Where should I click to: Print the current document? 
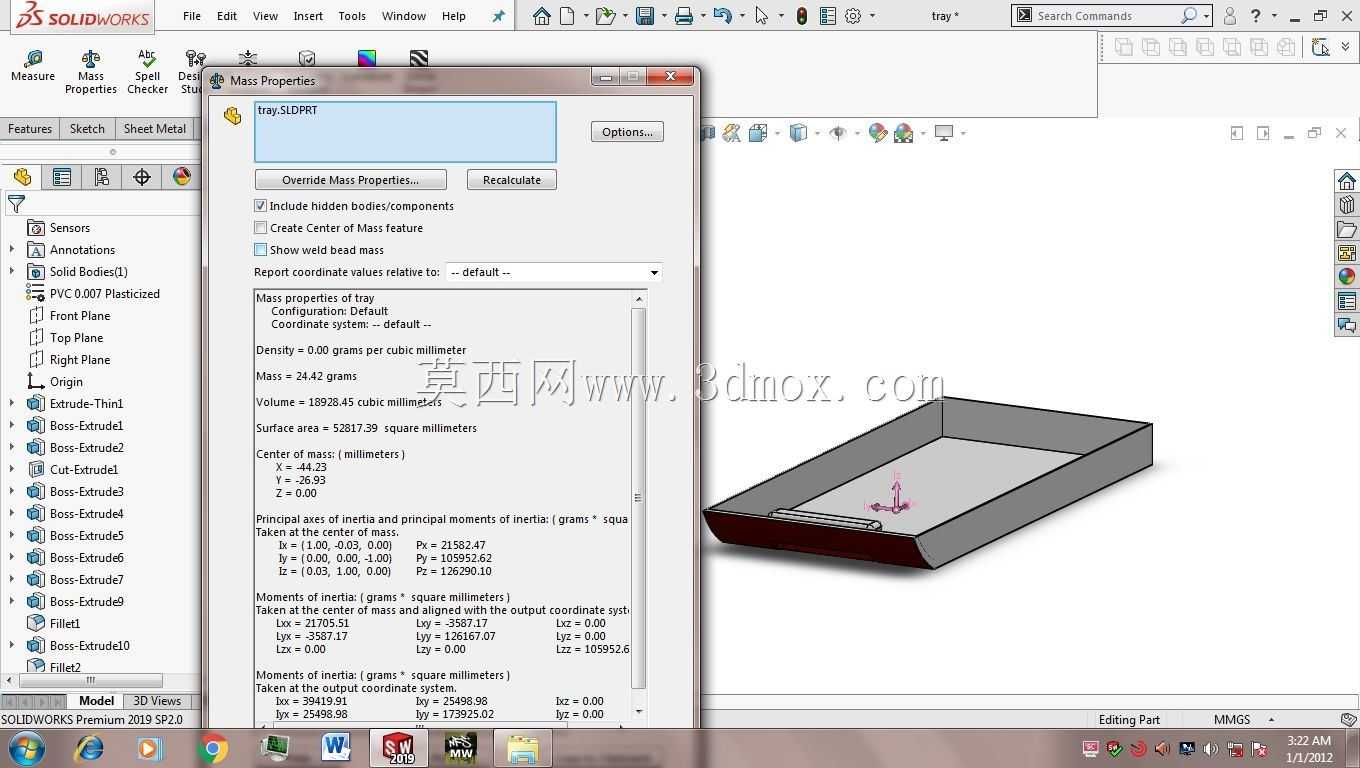coord(684,16)
